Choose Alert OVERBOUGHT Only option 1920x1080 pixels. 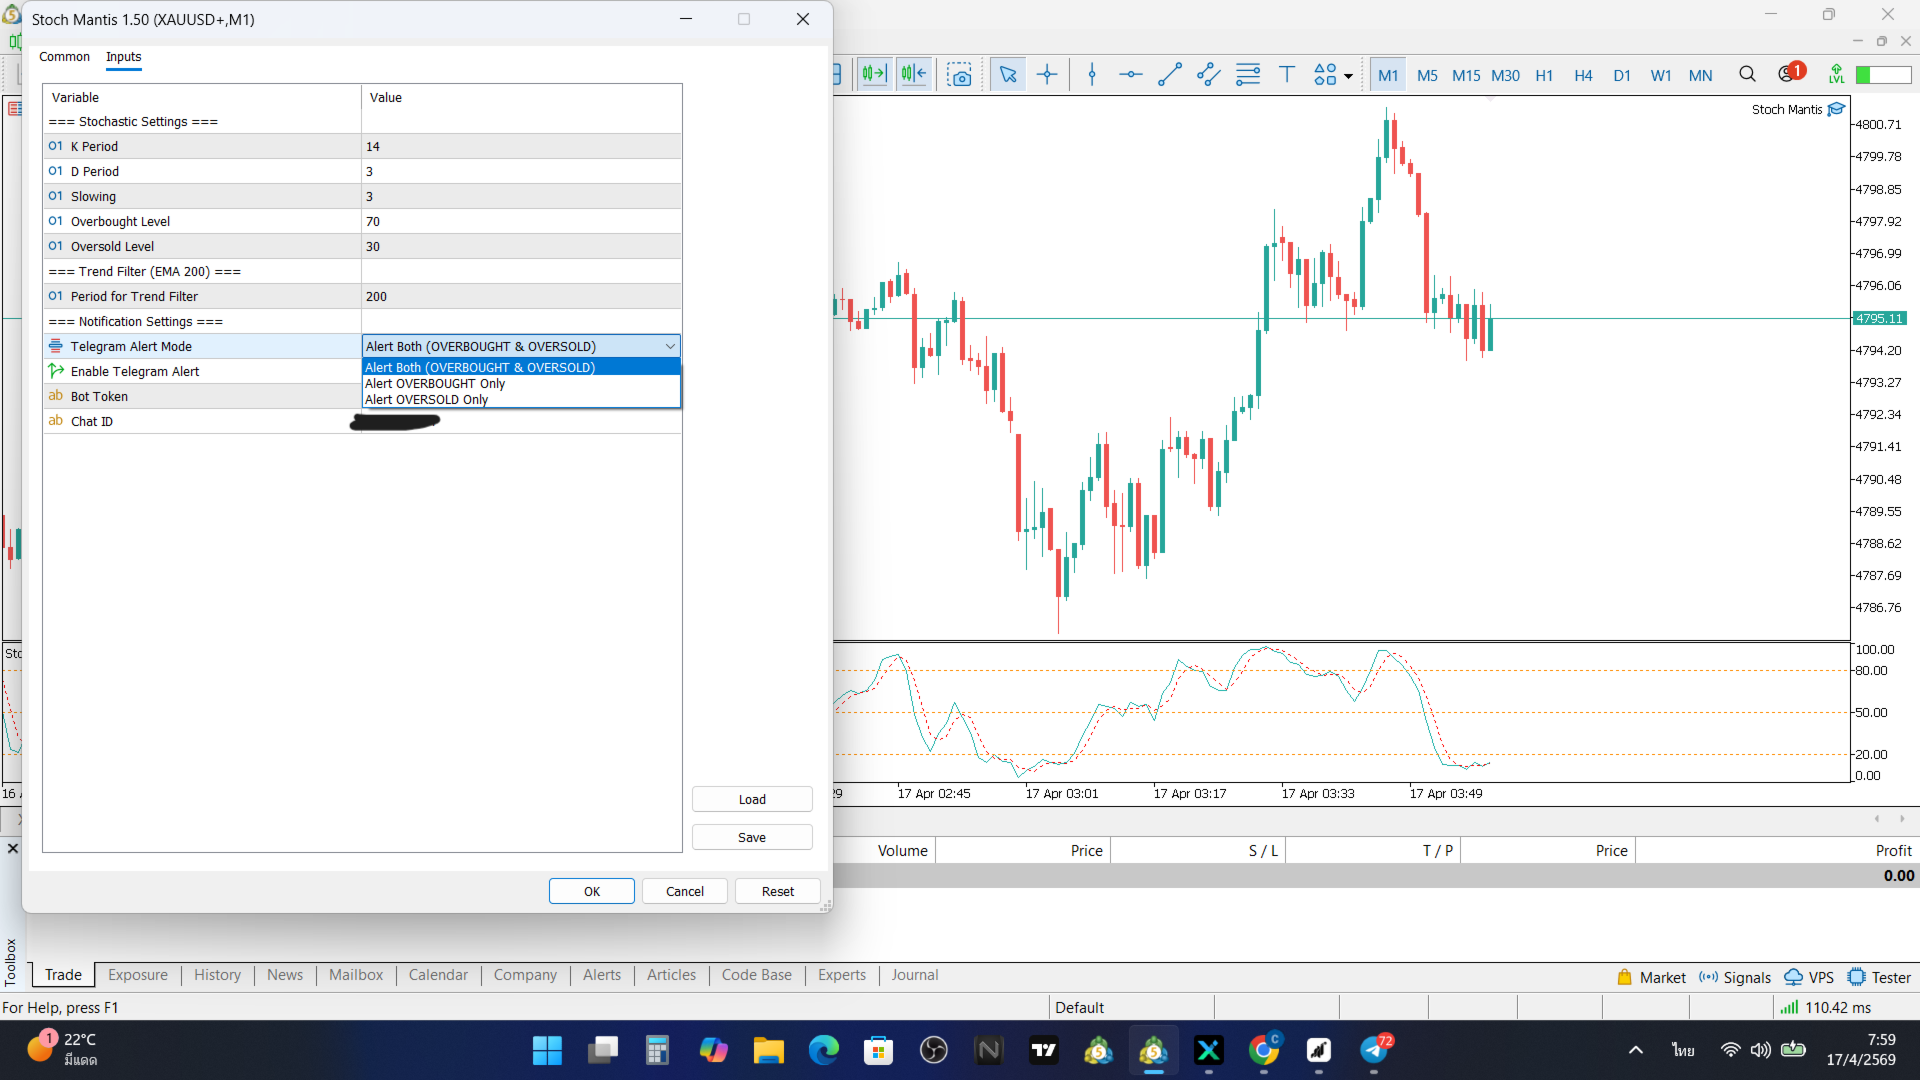[435, 384]
